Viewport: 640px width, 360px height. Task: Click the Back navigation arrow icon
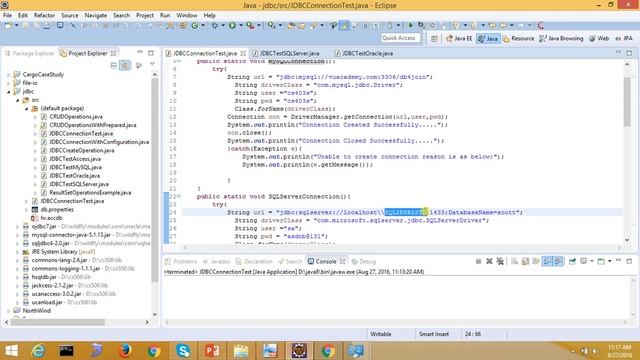pos(503,25)
